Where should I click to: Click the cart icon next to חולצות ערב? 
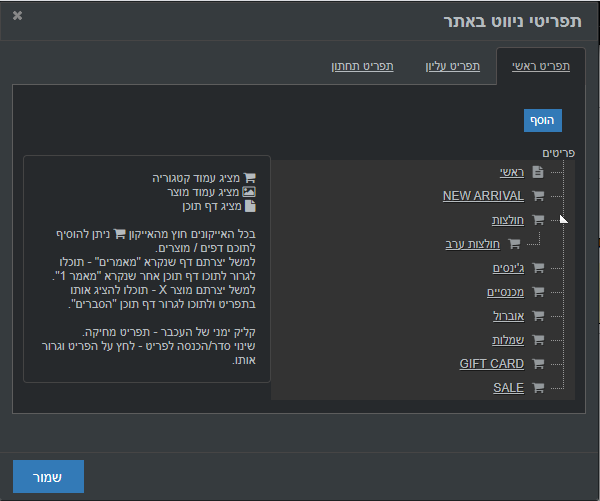pyautogui.click(x=514, y=244)
